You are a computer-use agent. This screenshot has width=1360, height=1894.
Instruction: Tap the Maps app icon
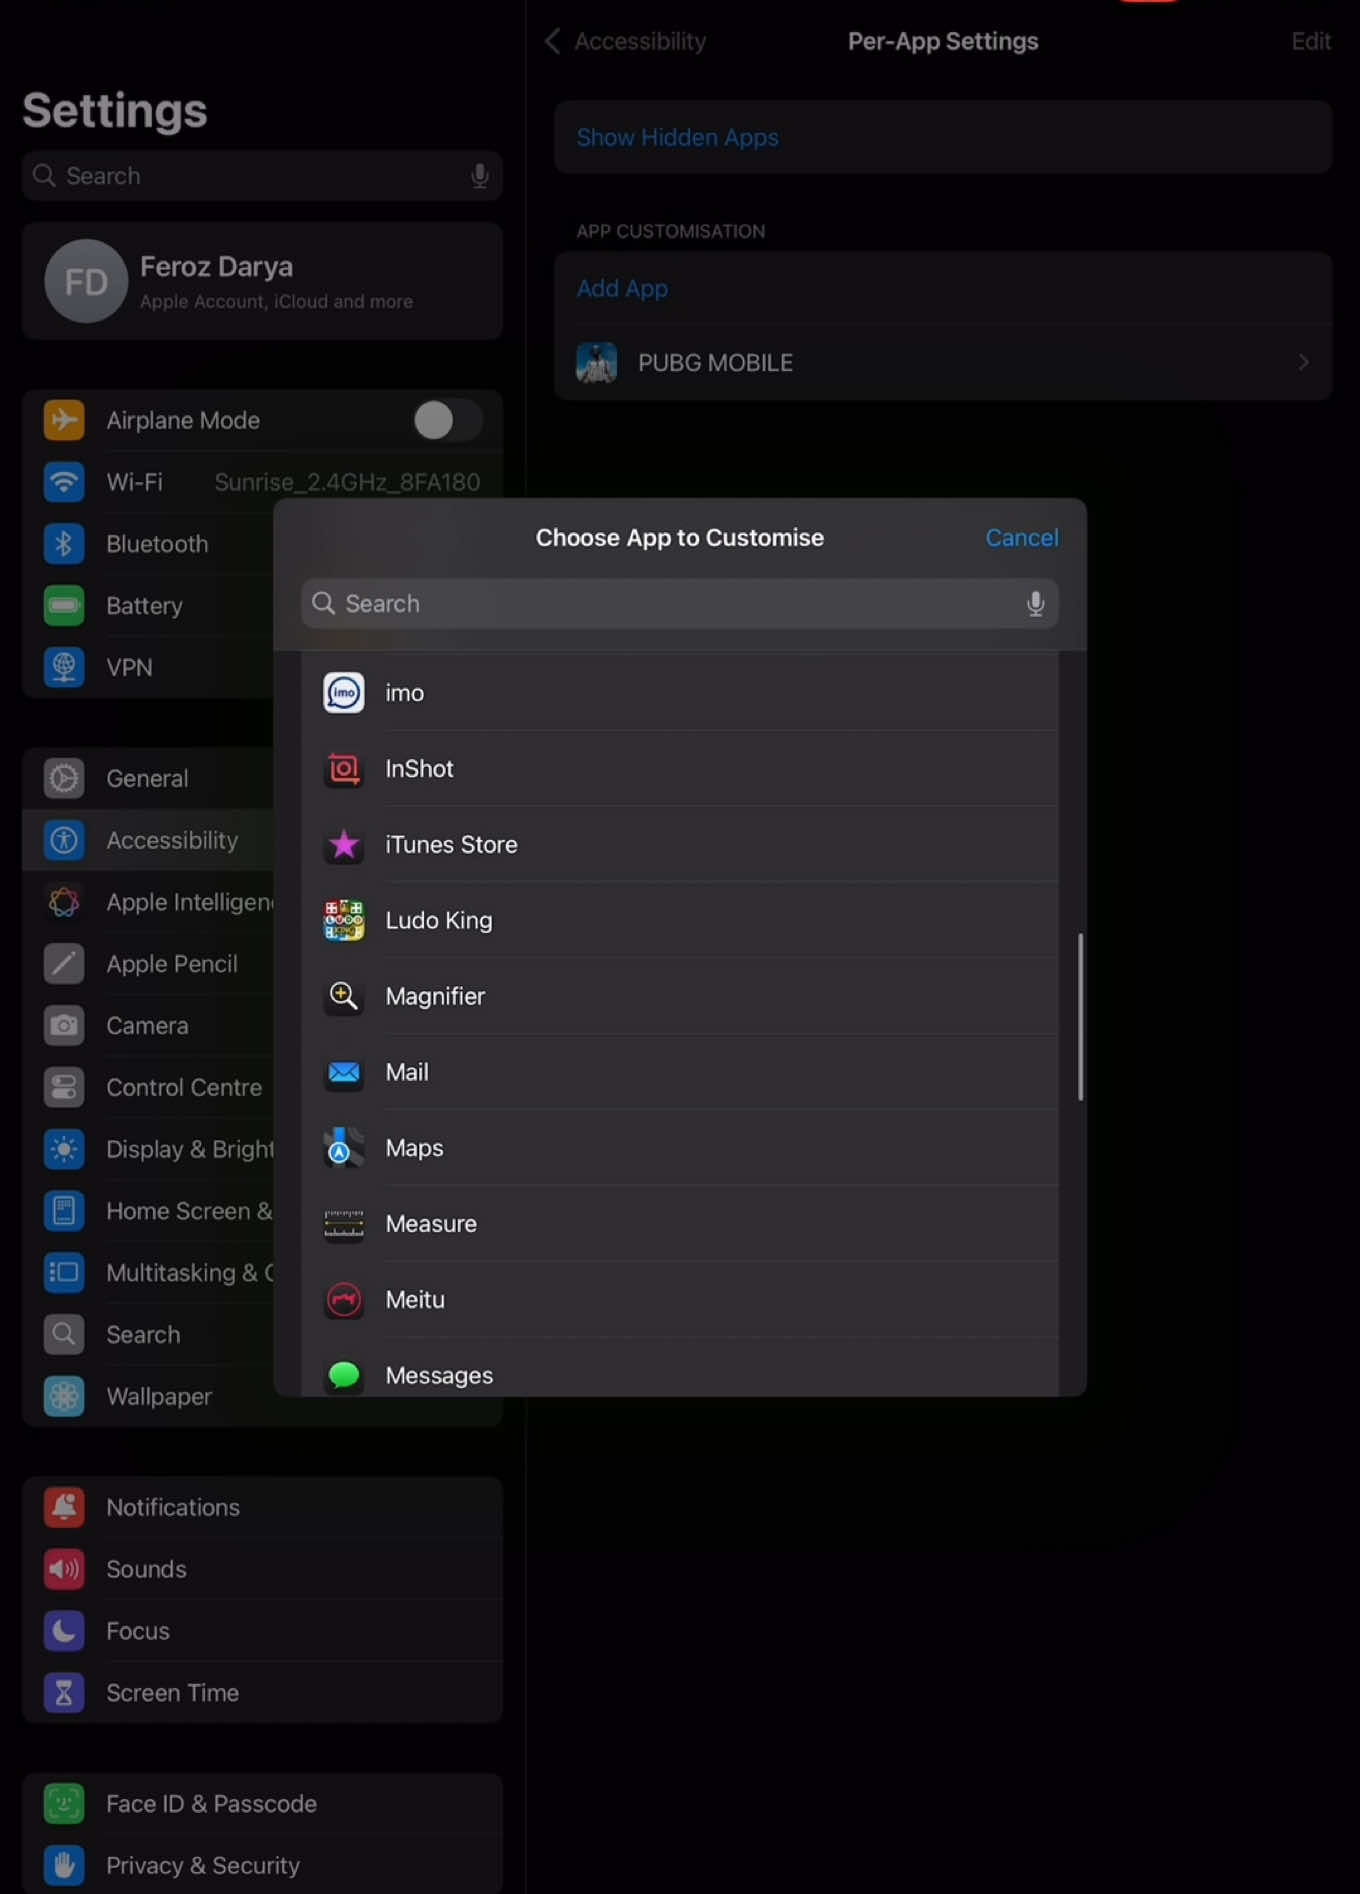343,1148
